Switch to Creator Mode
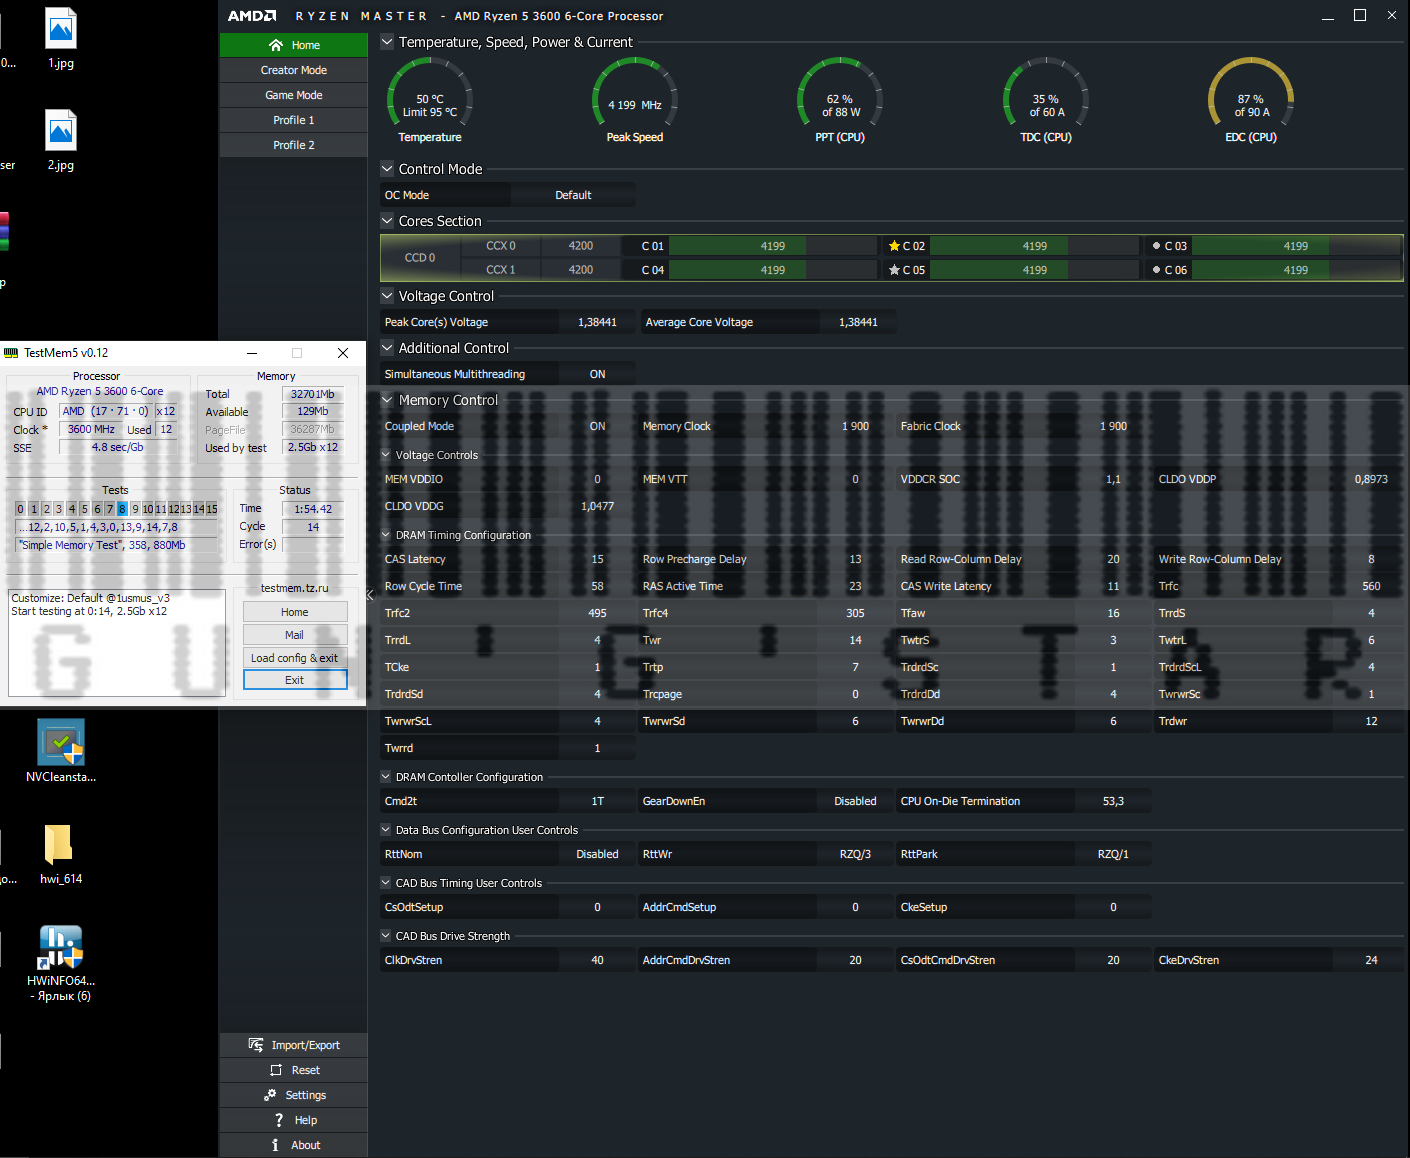 [x=294, y=70]
